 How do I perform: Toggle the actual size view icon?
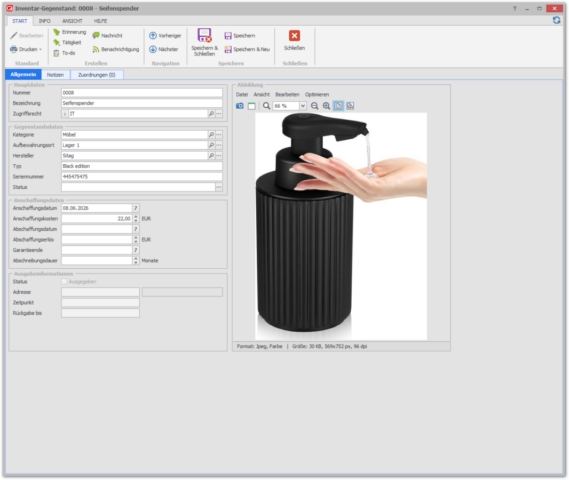(350, 106)
